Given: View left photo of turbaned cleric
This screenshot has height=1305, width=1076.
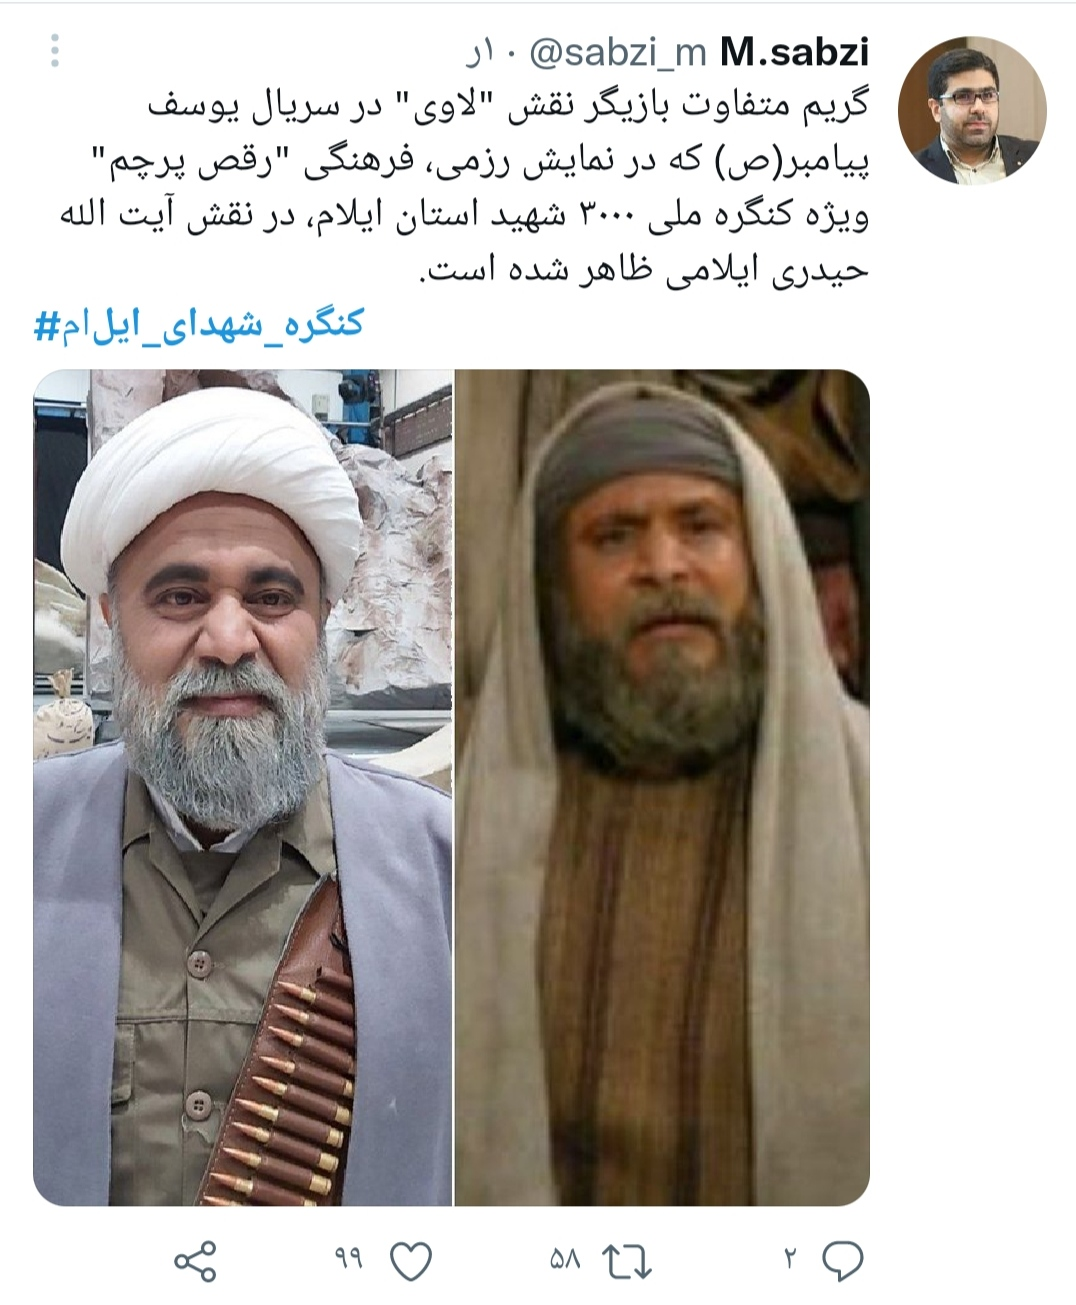Looking at the screenshot, I should [x=243, y=787].
